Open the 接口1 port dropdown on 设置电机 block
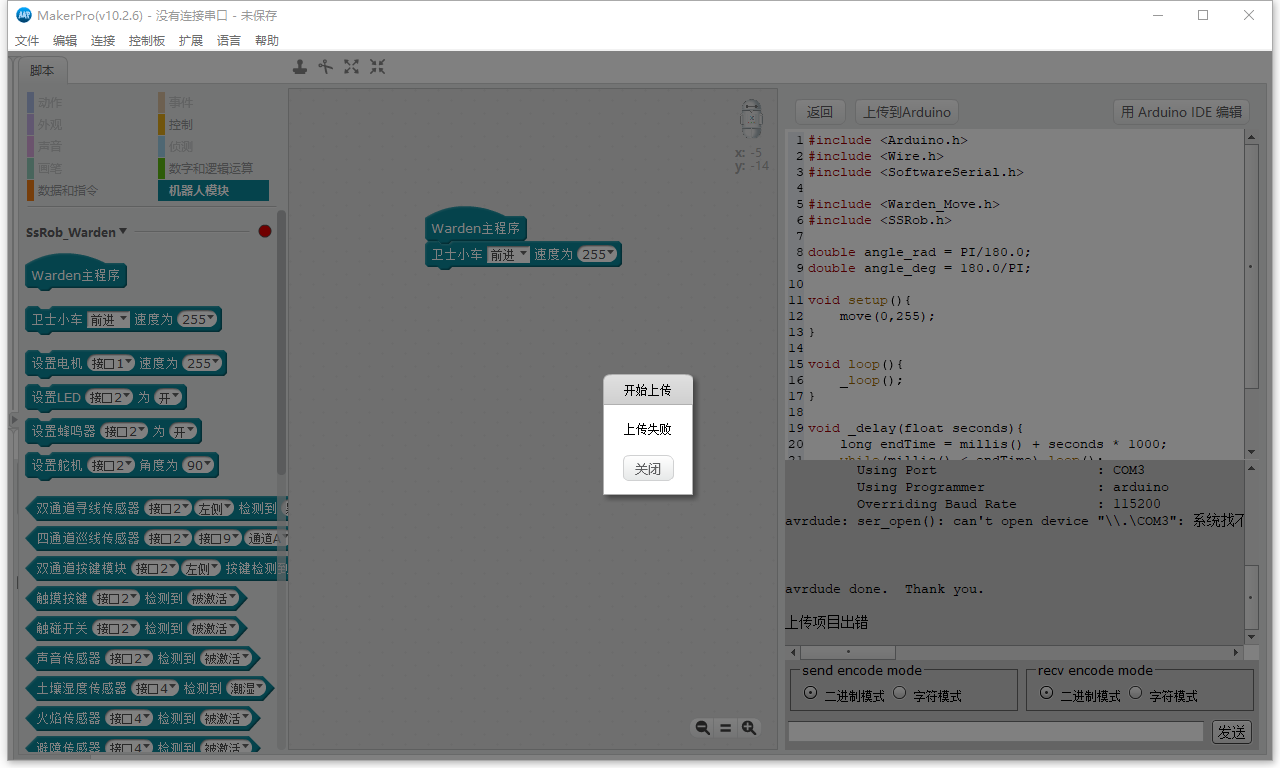The width and height of the screenshot is (1280, 768). pyautogui.click(x=113, y=363)
